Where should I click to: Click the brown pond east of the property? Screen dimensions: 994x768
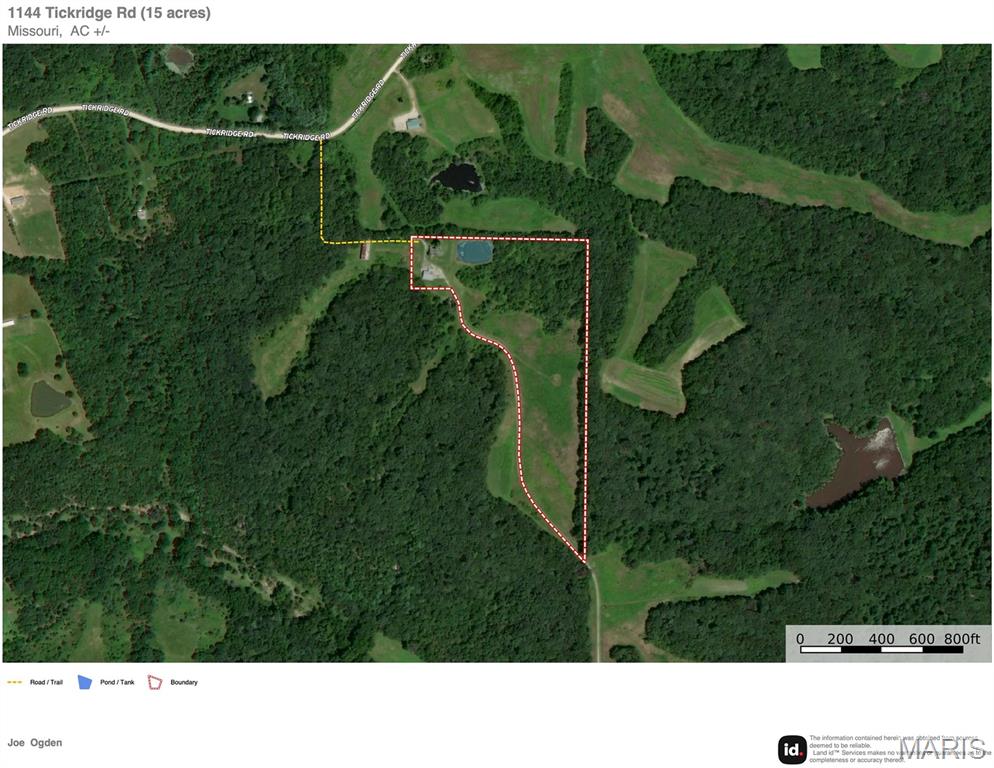pos(857,464)
